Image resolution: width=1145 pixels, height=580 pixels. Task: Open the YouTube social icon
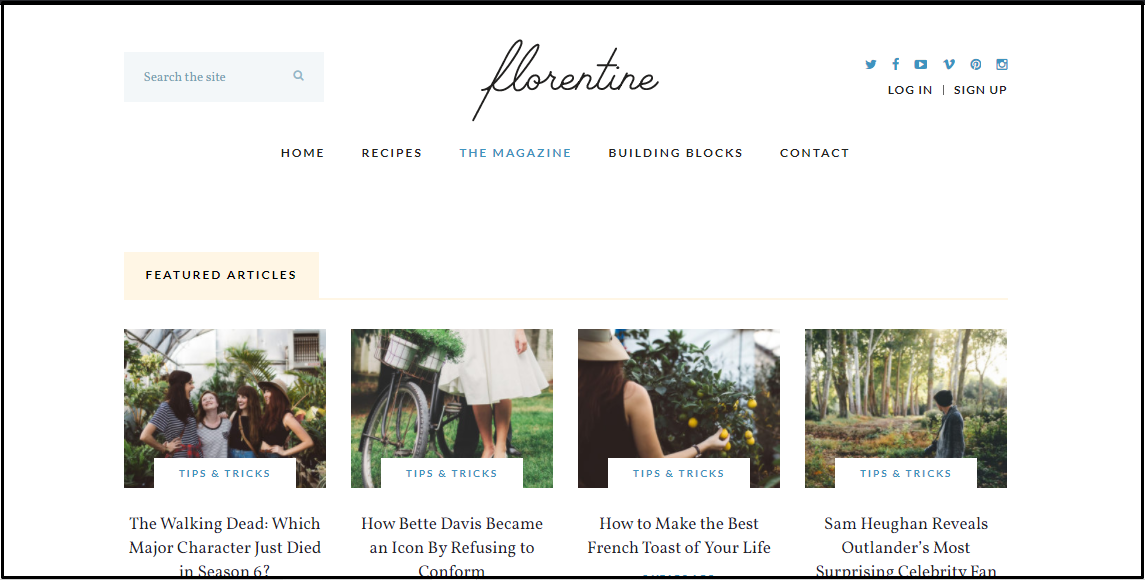[x=921, y=64]
